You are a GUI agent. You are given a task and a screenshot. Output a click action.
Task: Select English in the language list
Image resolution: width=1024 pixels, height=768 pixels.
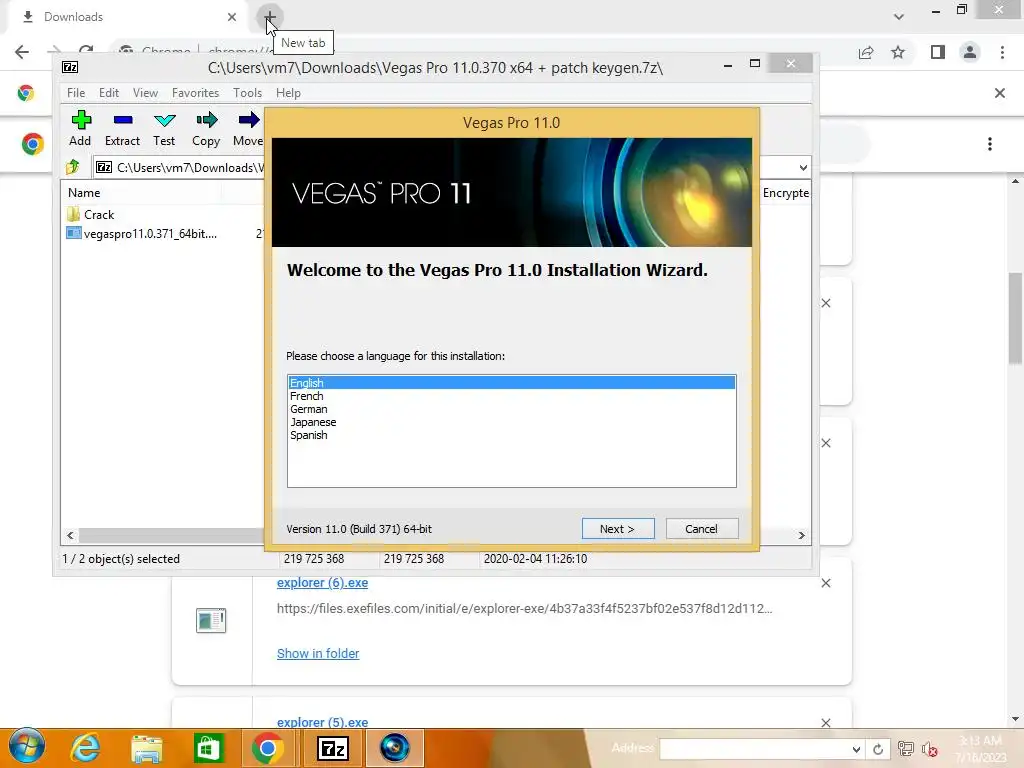[511, 383]
